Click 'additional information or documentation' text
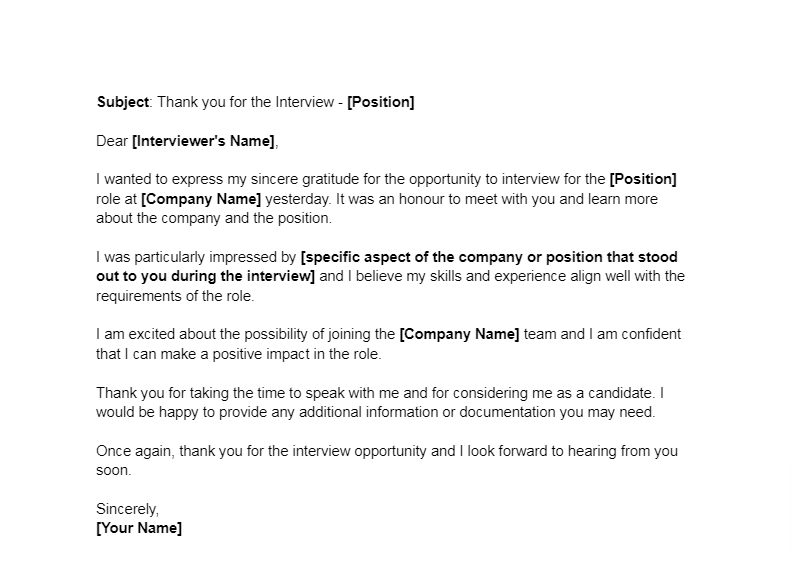This screenshot has width=791, height=572. [425, 412]
